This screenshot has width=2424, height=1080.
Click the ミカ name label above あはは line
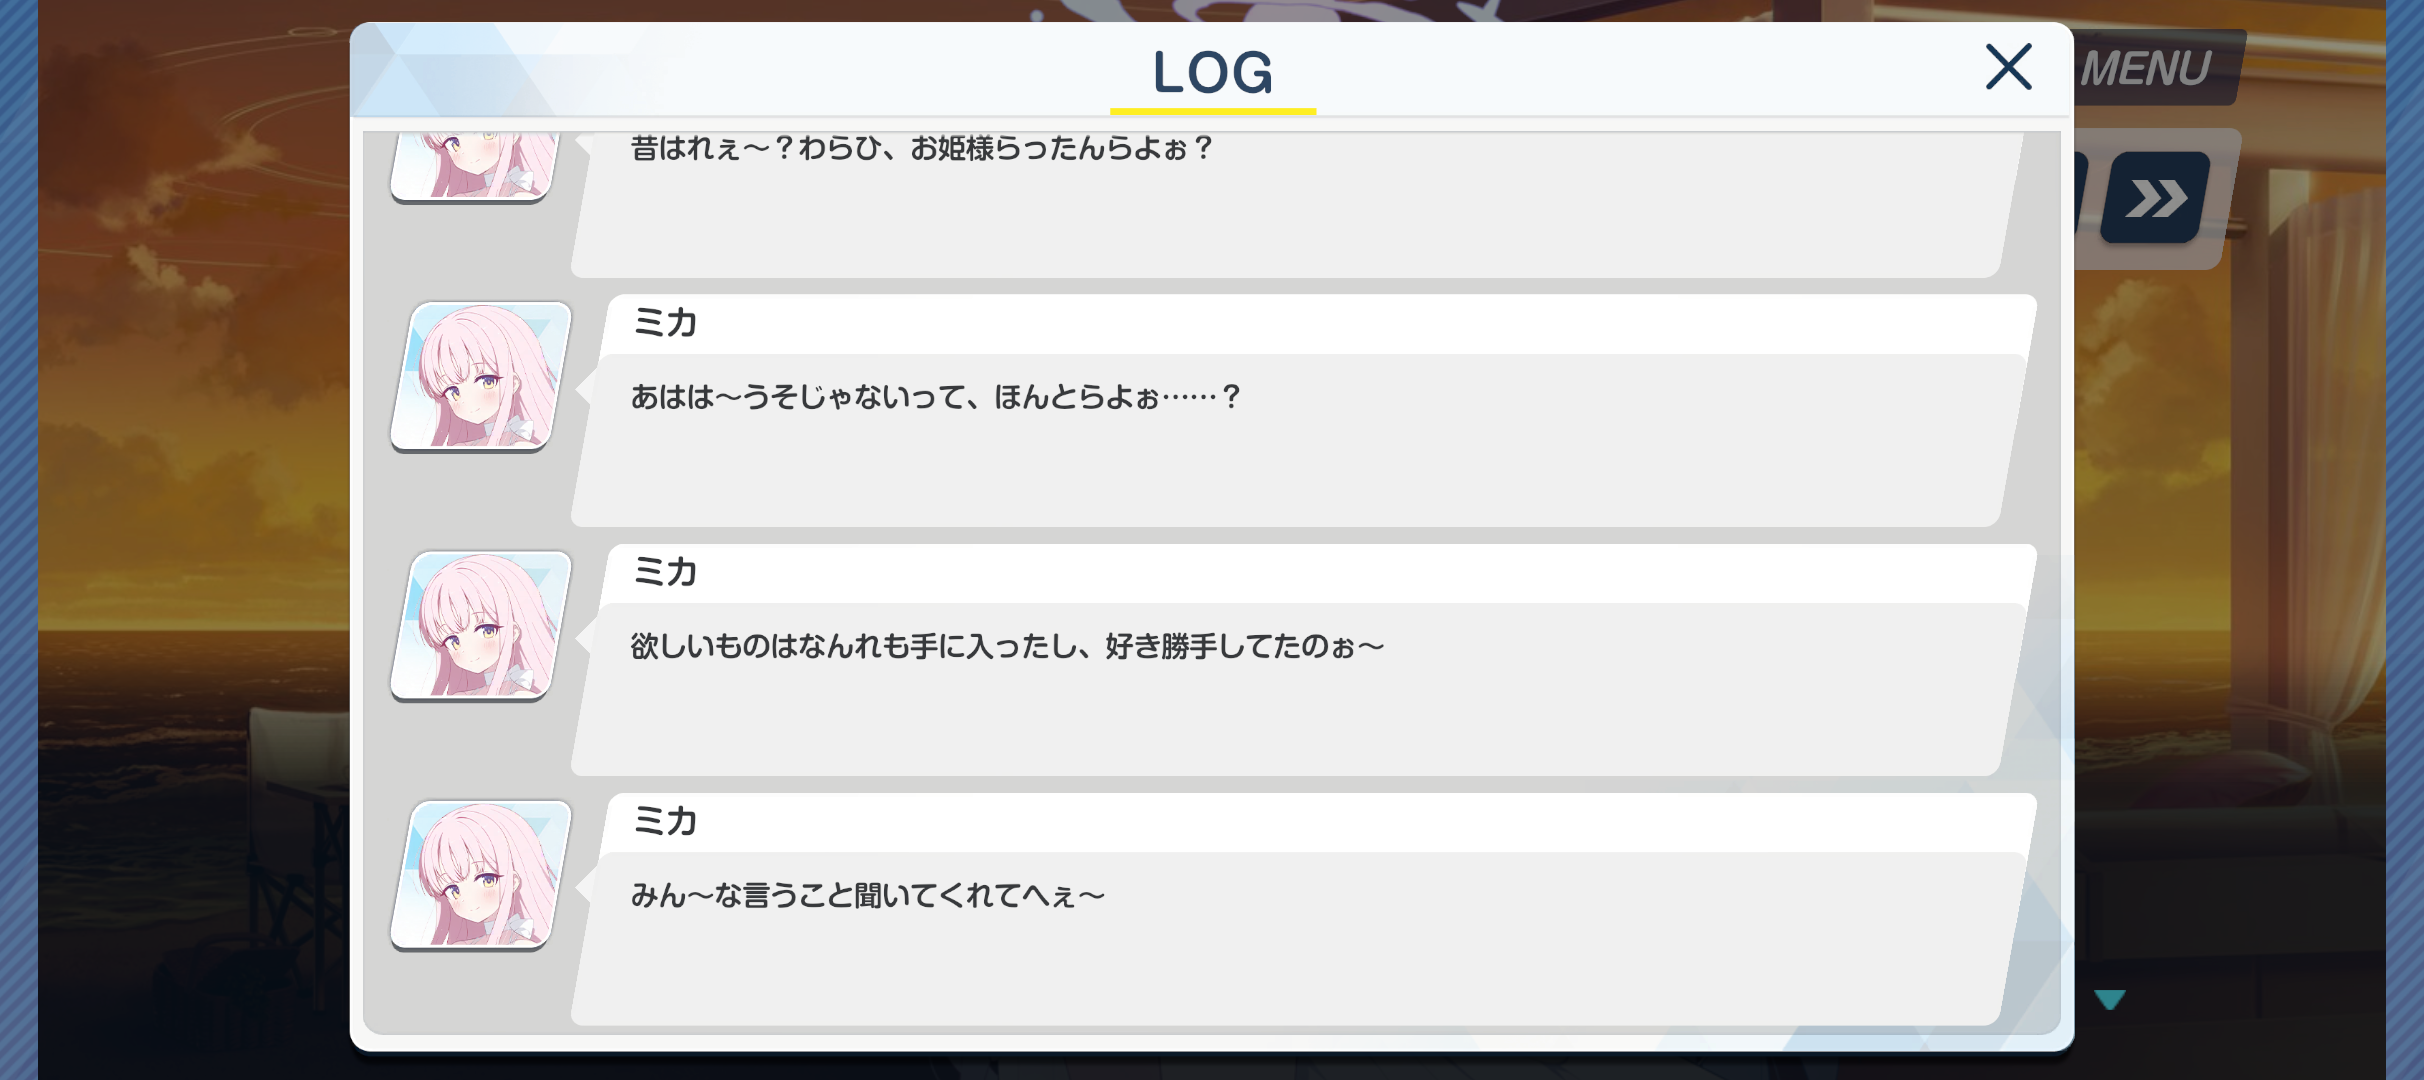tap(665, 323)
